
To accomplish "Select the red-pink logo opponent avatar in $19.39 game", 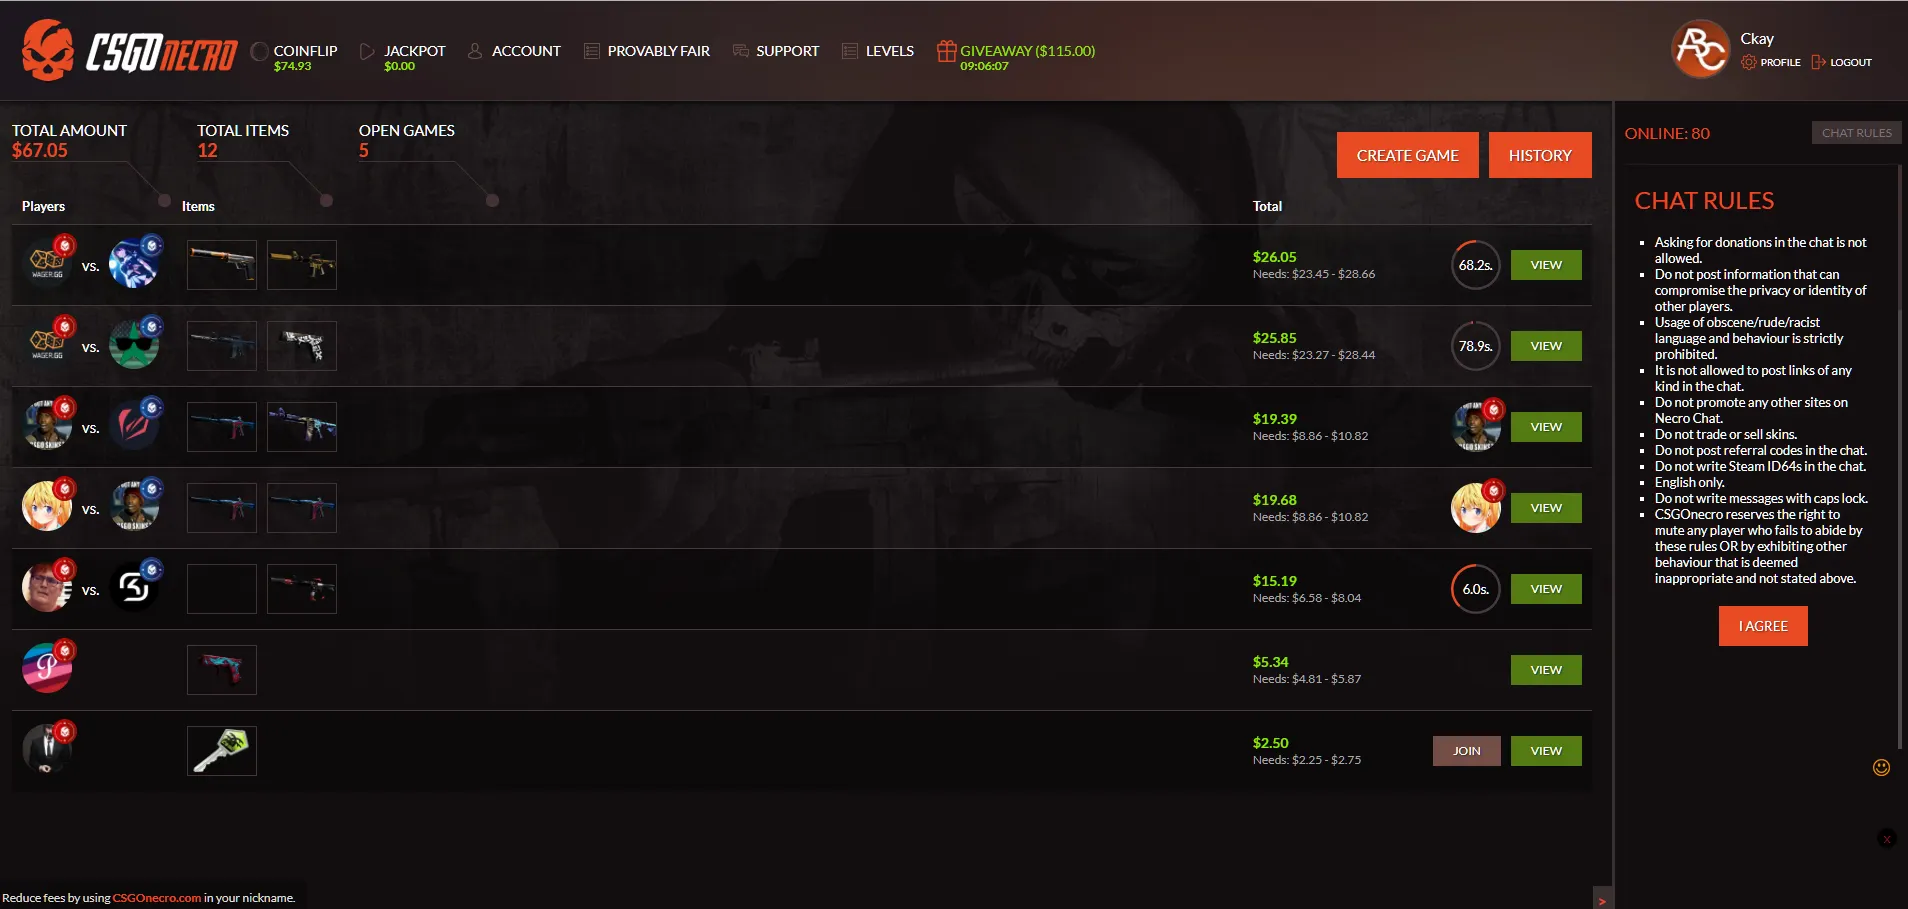I will [x=134, y=426].
